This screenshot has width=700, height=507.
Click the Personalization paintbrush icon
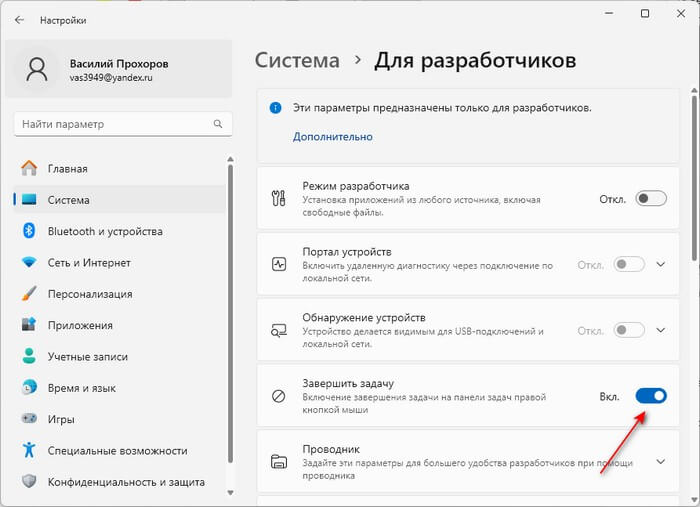click(x=29, y=294)
